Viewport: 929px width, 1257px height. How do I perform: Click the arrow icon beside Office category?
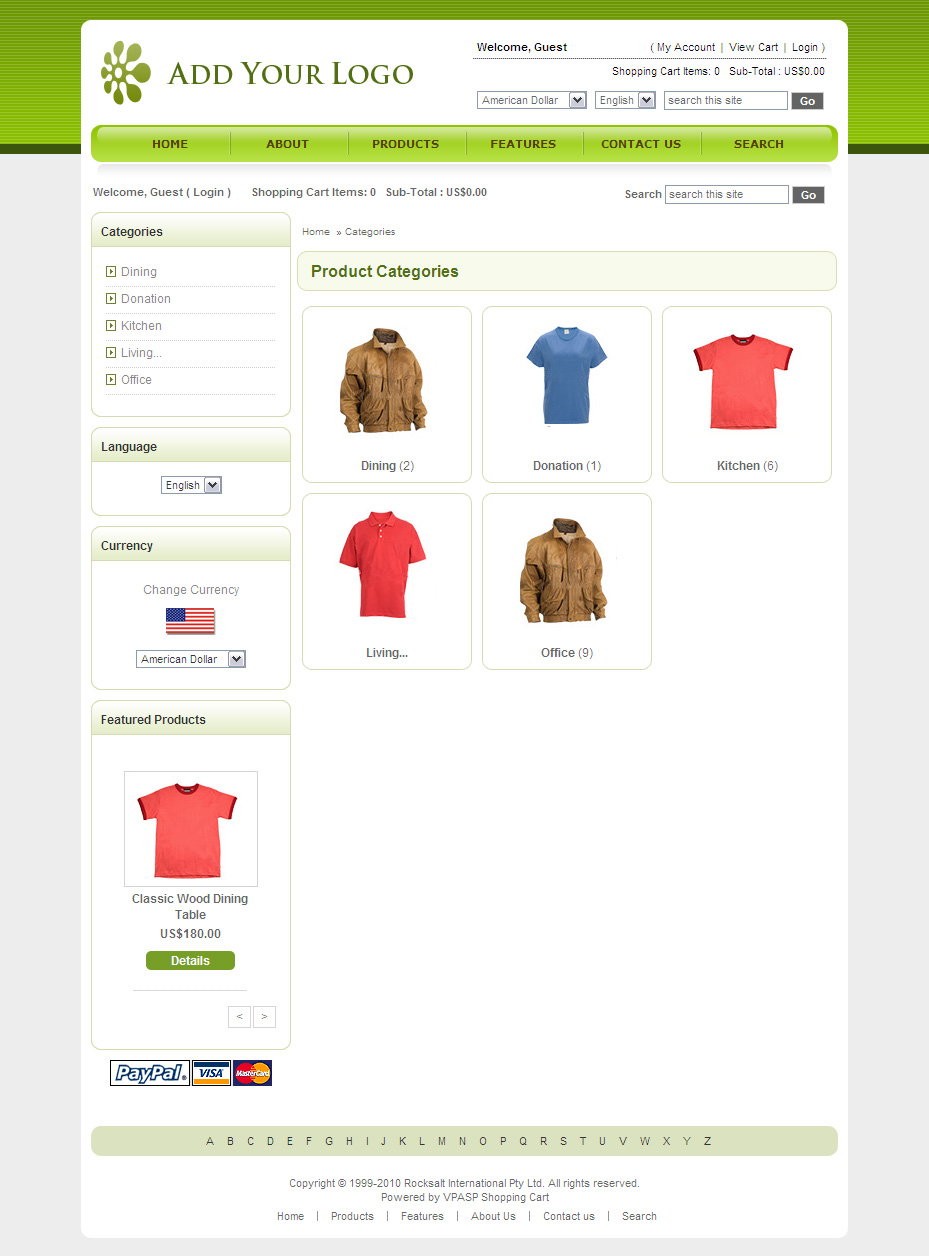click(x=111, y=380)
